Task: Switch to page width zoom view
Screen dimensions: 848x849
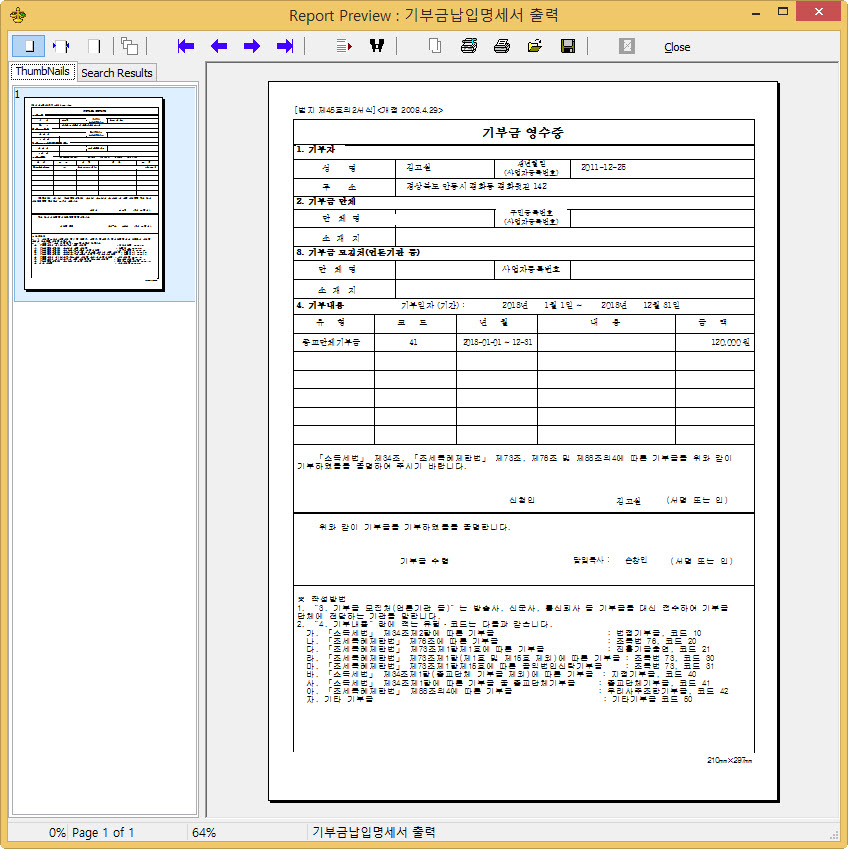Action: point(61,46)
